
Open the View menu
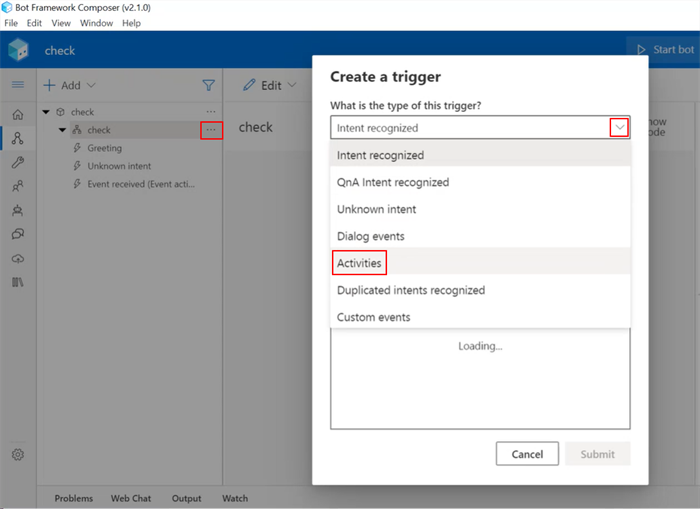[61, 23]
